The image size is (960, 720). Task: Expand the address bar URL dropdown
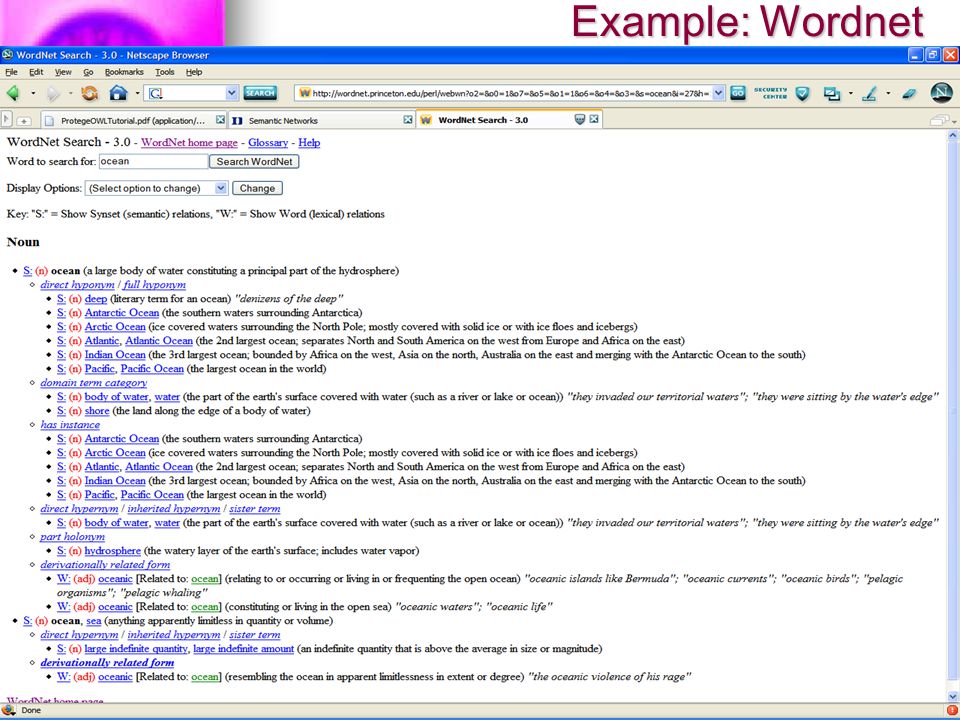pyautogui.click(x=719, y=93)
